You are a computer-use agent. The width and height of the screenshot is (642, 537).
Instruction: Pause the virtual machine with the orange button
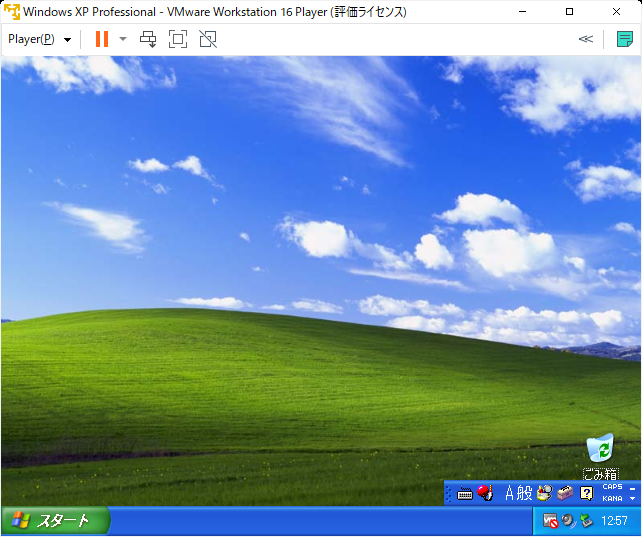coord(102,39)
